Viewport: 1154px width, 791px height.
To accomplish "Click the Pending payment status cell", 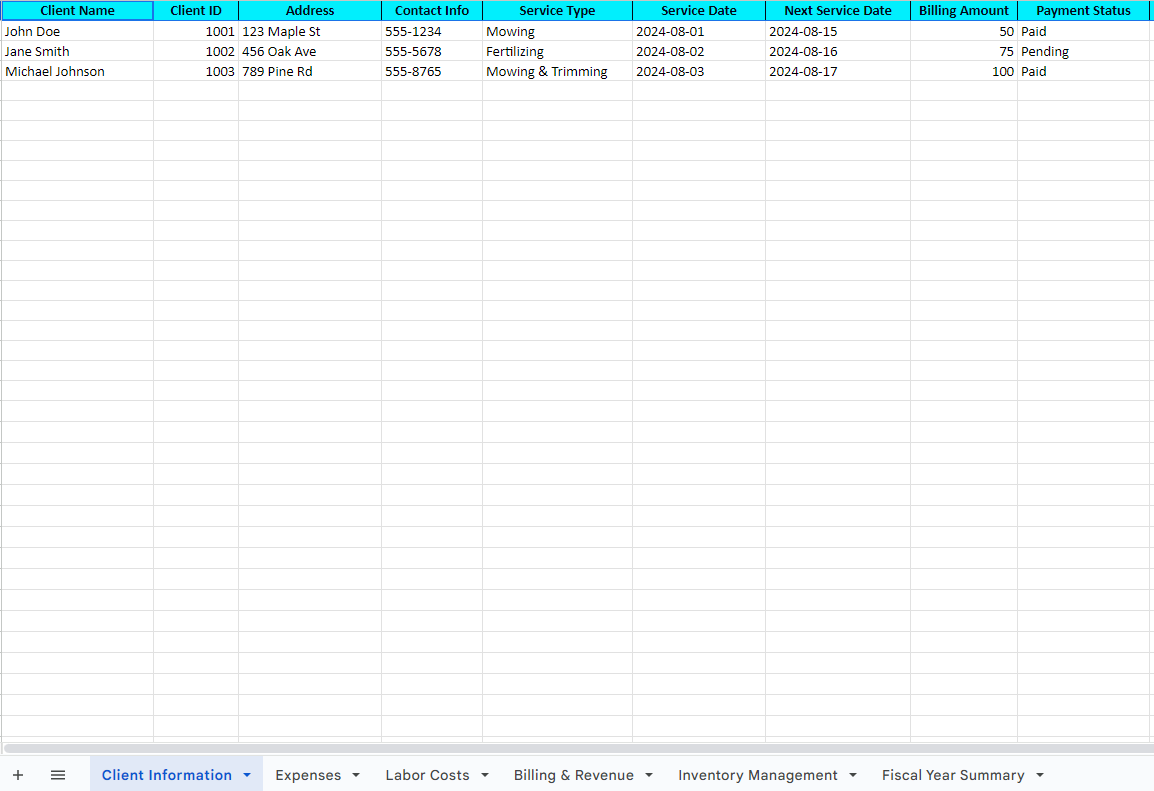I will coord(1083,52).
